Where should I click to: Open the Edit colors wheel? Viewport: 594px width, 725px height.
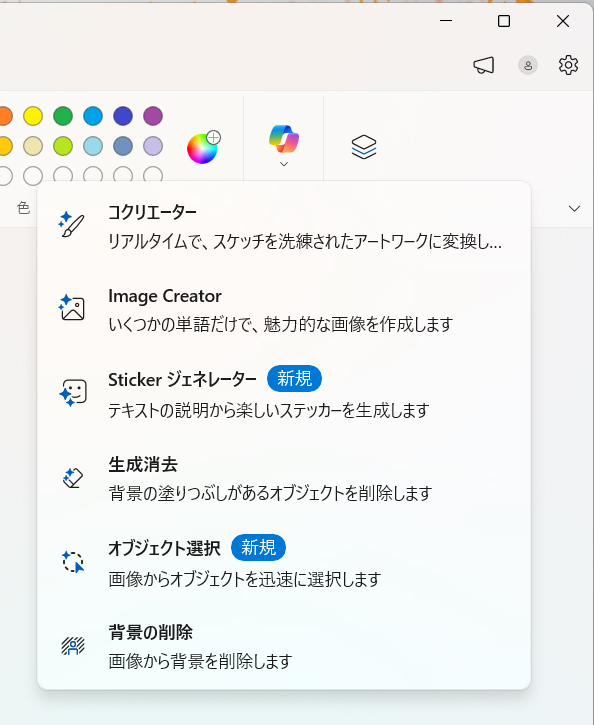coord(203,147)
